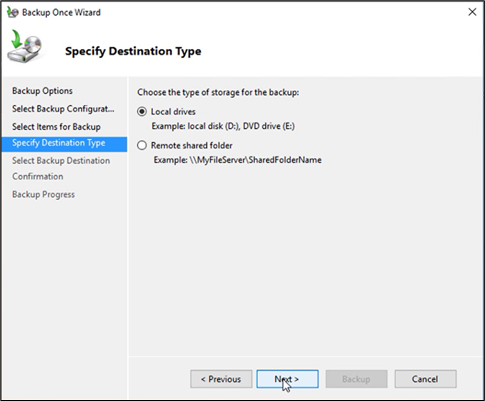Open the Select Backup Configuration step
Screen dimensions: 485x401
pos(63,109)
